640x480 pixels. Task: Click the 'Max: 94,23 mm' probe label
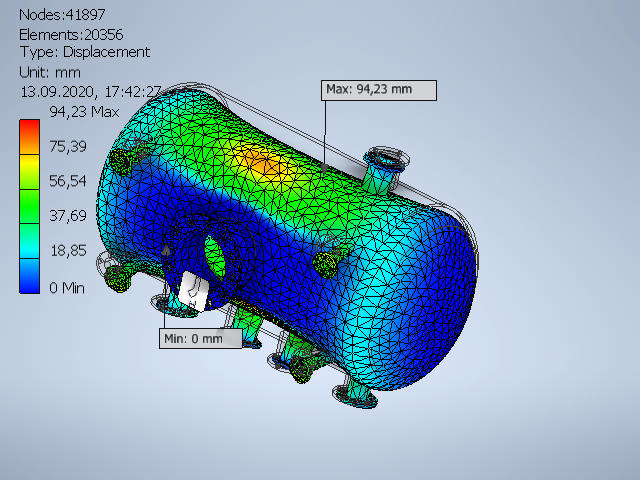379,90
